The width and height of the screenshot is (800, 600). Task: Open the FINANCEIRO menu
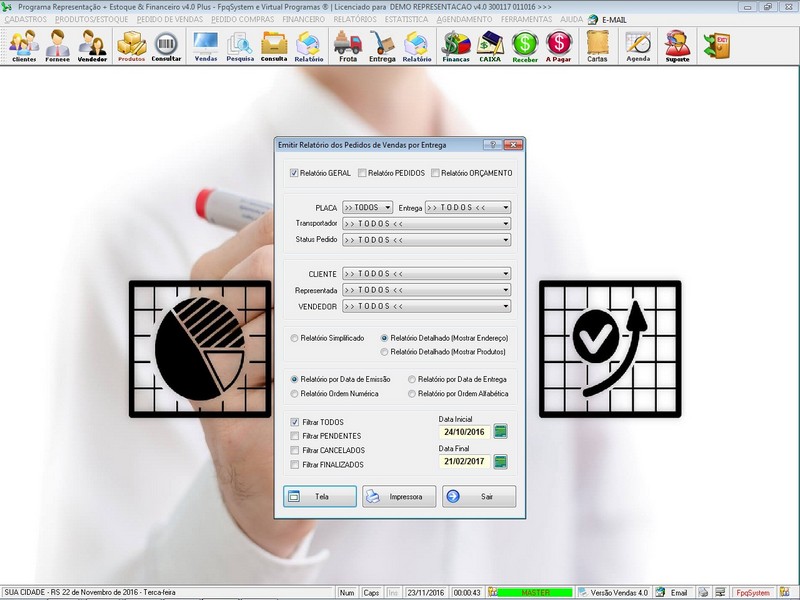pyautogui.click(x=304, y=19)
